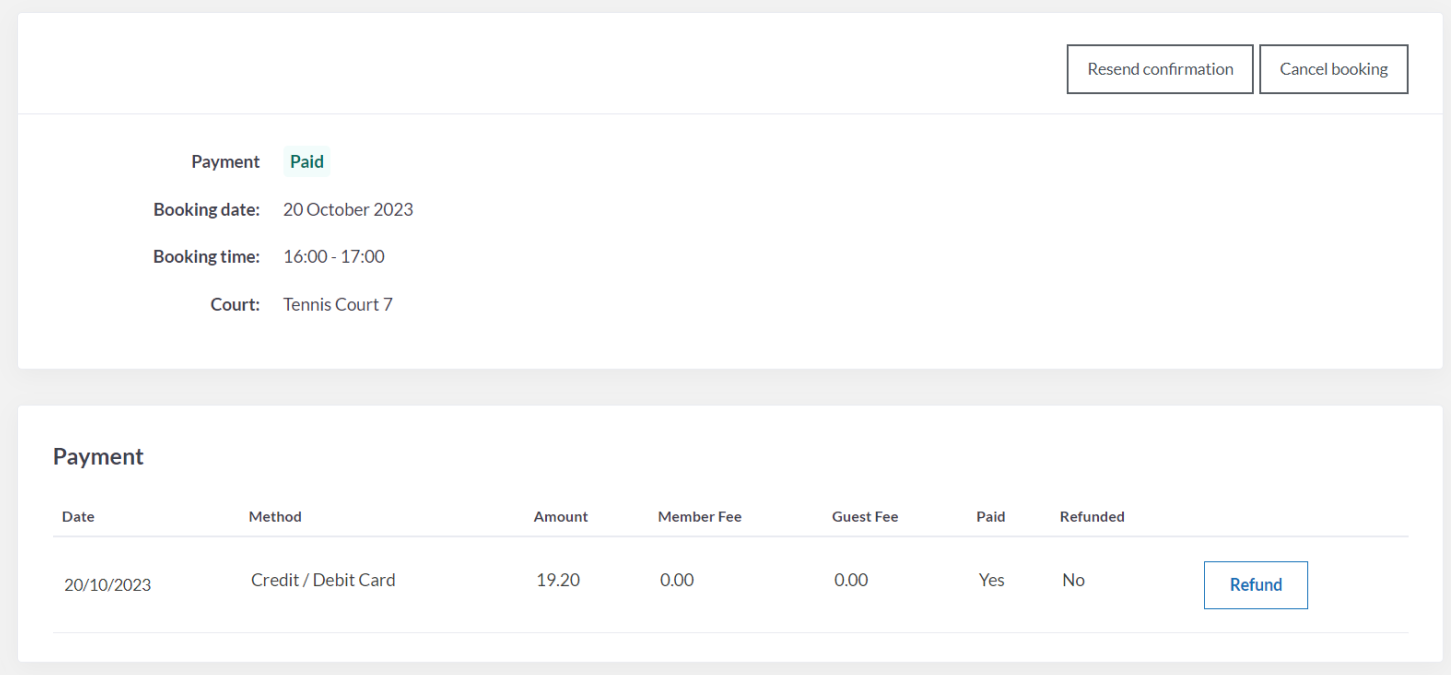Click the Guest Fee column header
This screenshot has width=1451, height=675.
pyautogui.click(x=865, y=517)
